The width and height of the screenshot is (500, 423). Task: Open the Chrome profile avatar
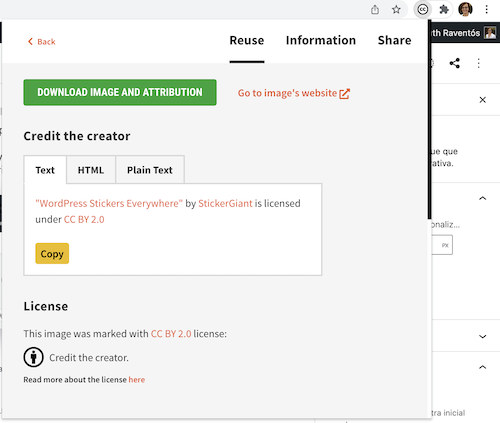click(x=465, y=9)
